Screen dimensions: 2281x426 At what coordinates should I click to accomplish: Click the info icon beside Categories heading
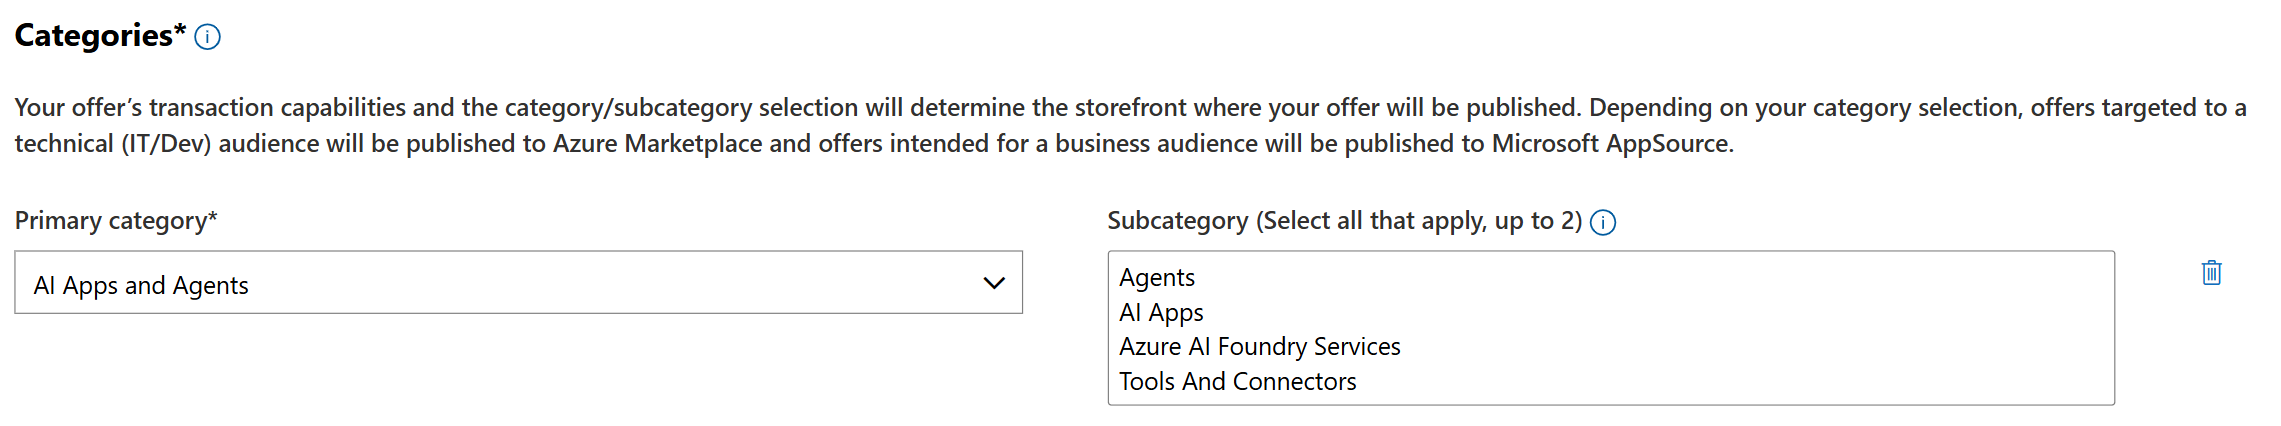207,37
